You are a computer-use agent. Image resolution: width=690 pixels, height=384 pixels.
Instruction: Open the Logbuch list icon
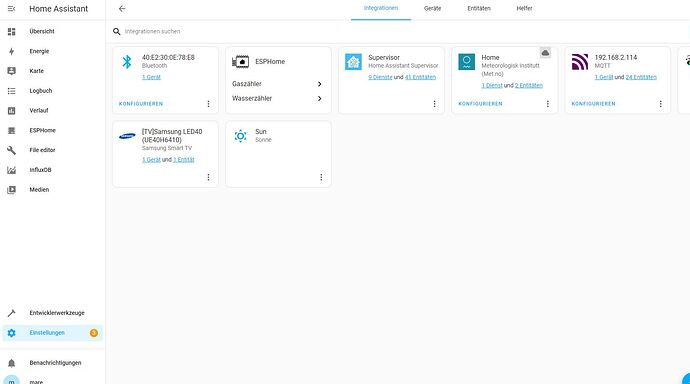click(x=11, y=91)
